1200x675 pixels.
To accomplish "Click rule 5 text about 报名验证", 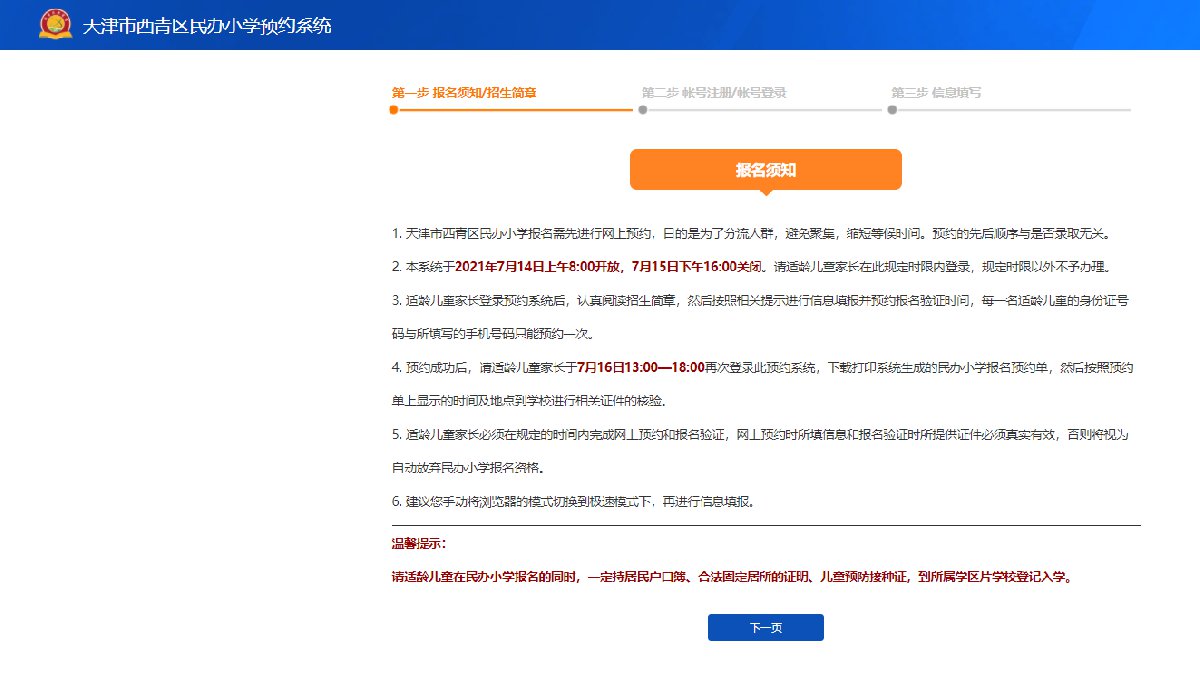I will pyautogui.click(x=762, y=451).
